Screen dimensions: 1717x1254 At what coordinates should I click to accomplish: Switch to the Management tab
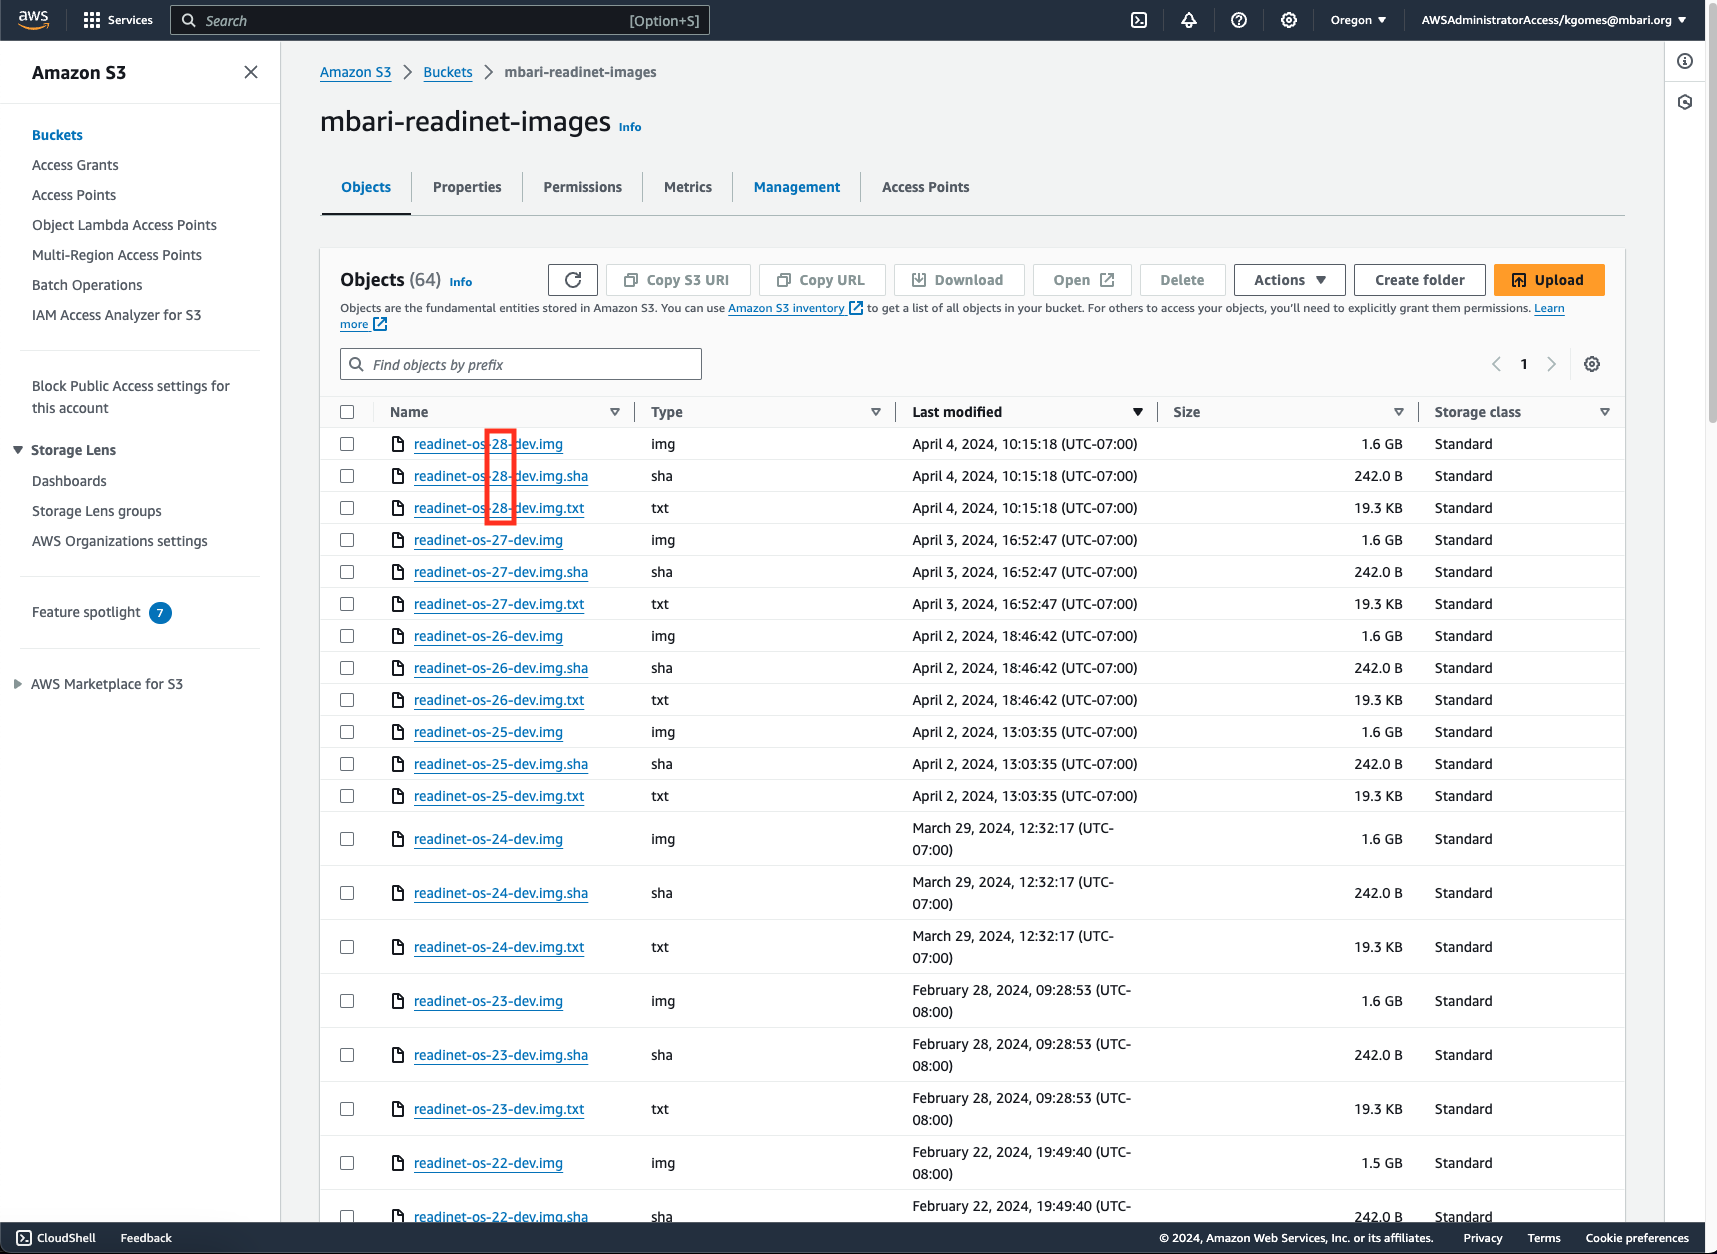pyautogui.click(x=797, y=187)
